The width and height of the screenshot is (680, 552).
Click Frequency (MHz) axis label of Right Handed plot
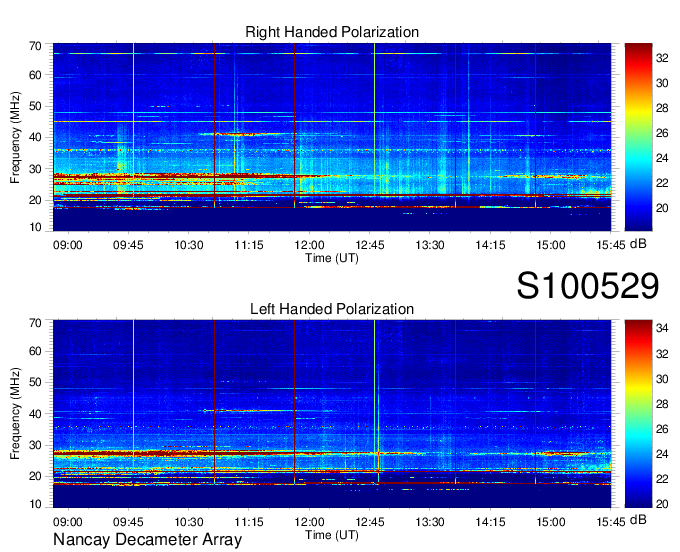point(15,137)
